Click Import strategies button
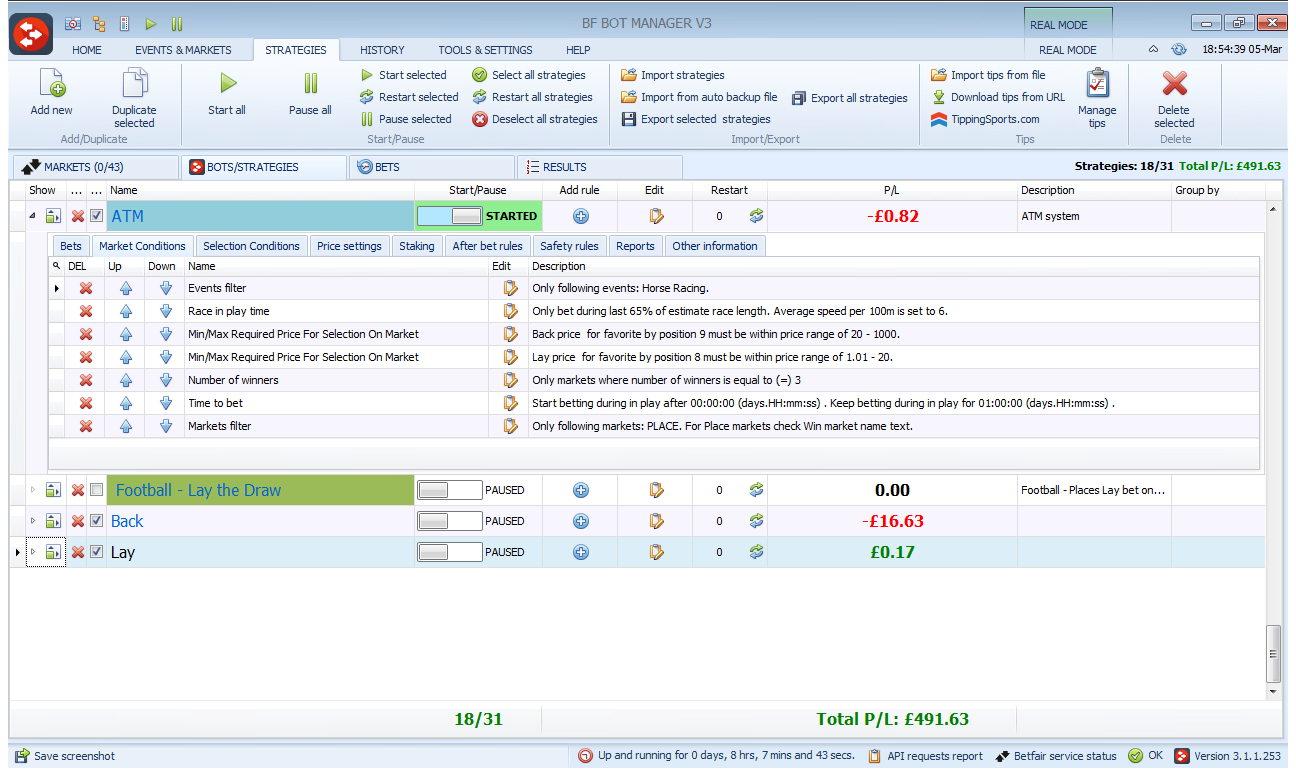 [673, 75]
